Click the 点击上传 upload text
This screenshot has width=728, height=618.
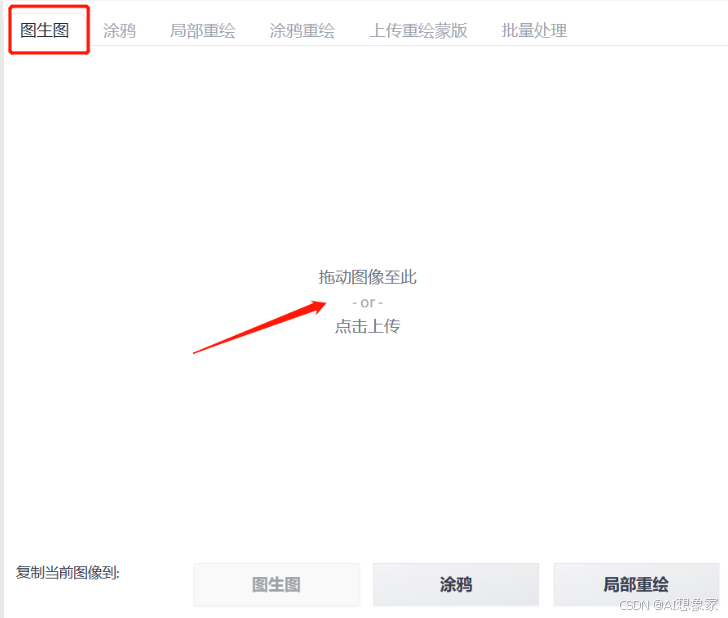point(367,326)
